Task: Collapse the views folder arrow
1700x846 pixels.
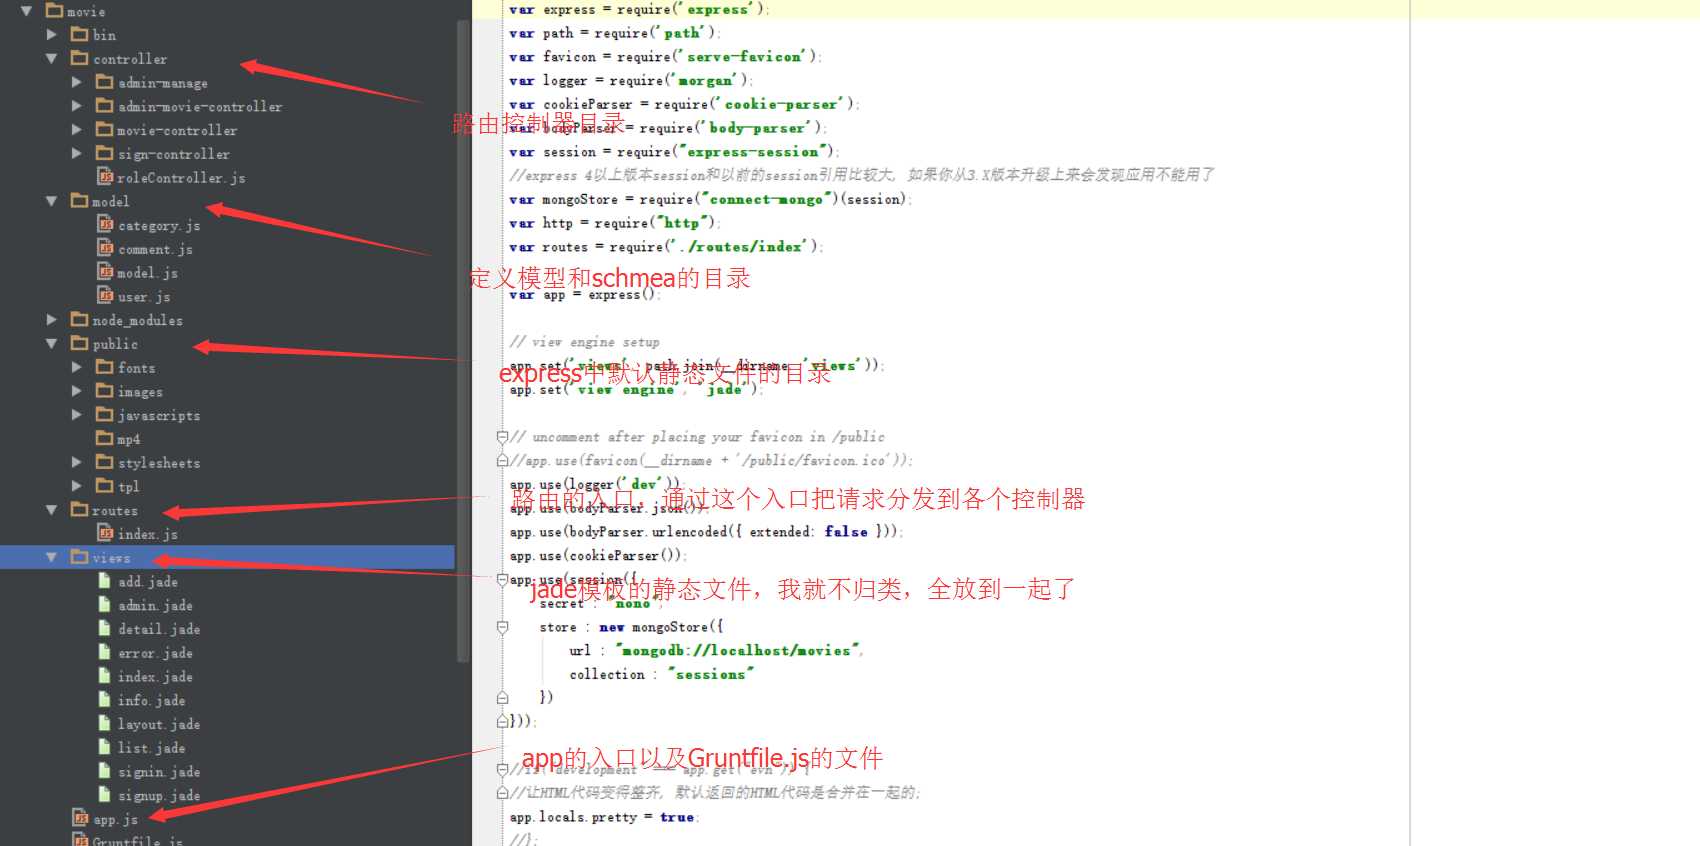Action: (51, 557)
